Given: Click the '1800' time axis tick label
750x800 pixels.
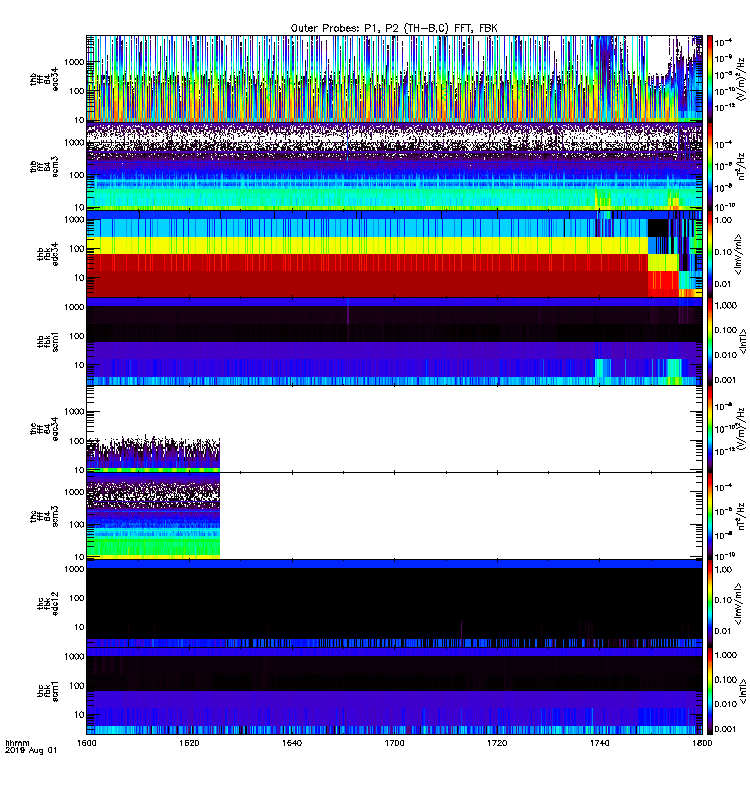Looking at the screenshot, I should click(702, 743).
